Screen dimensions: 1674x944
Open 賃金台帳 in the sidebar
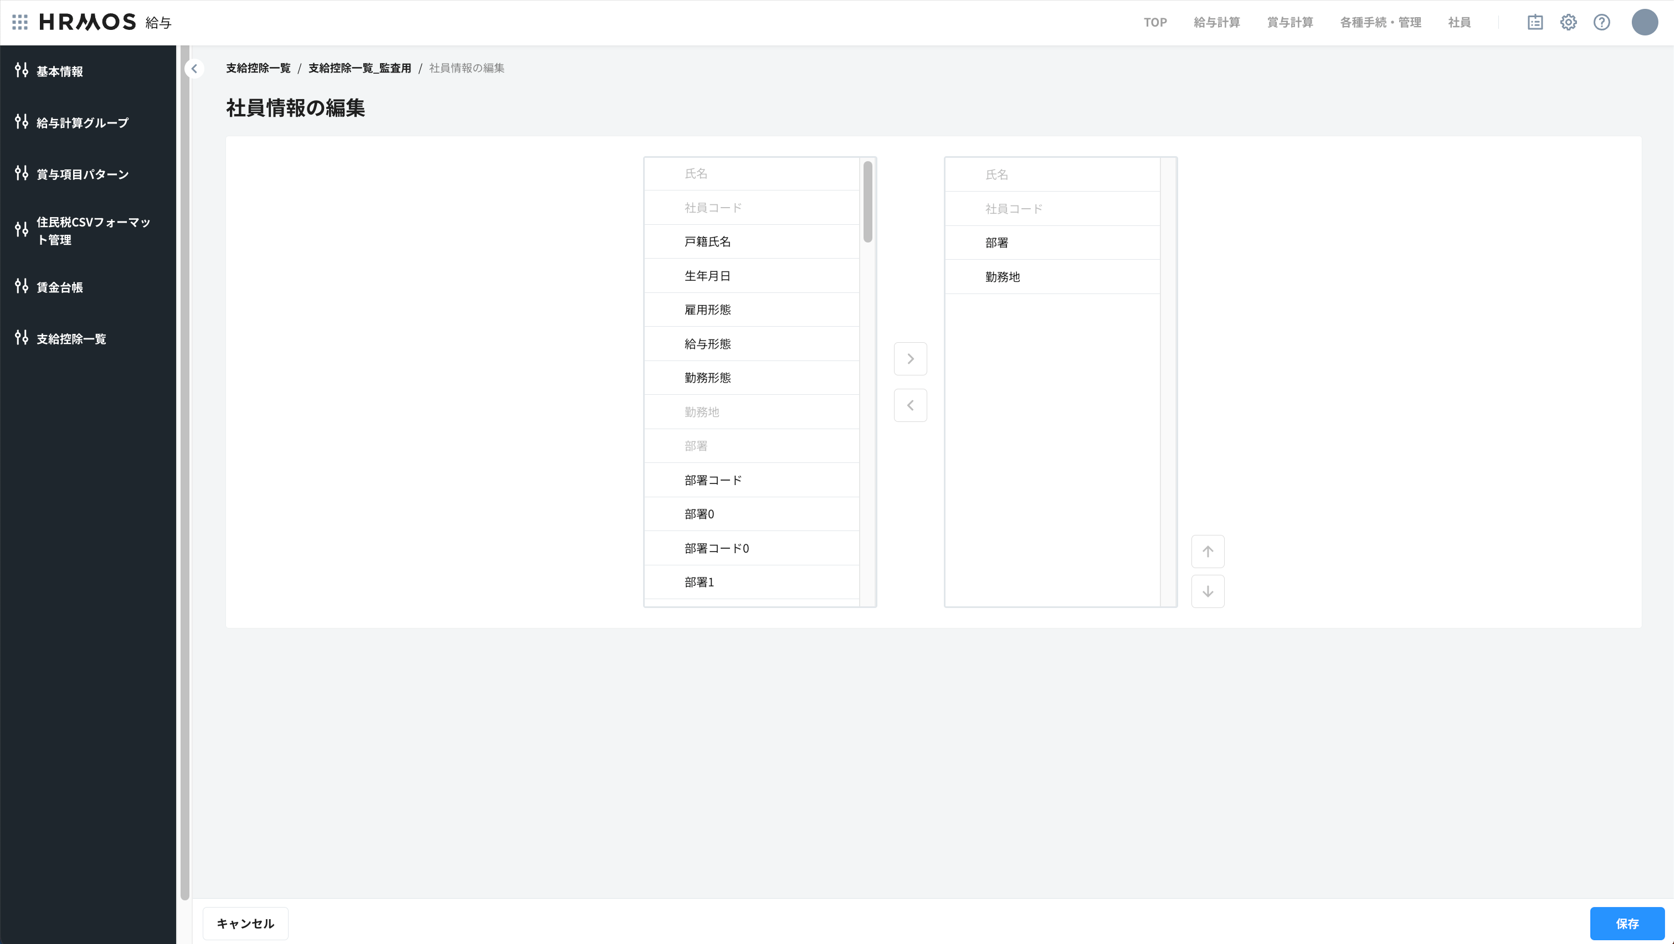point(60,287)
